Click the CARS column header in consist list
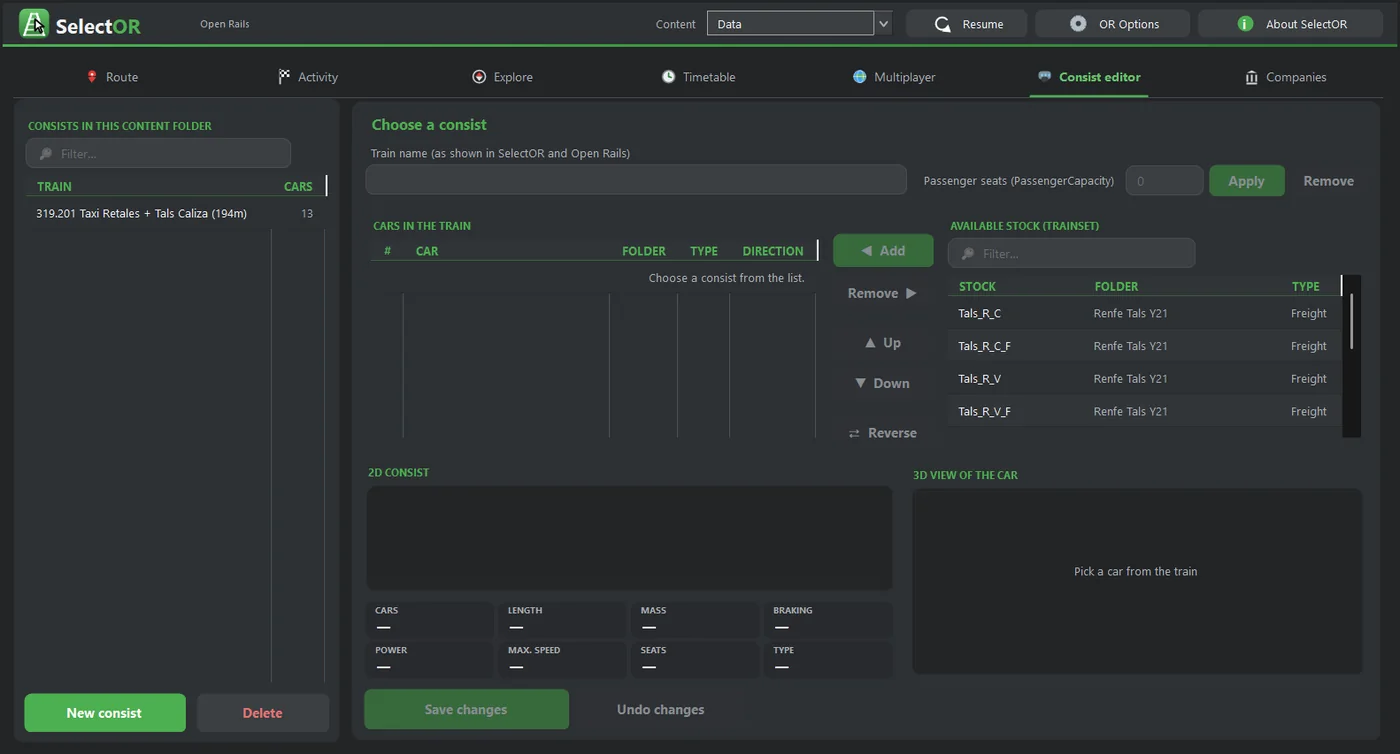 [x=298, y=186]
